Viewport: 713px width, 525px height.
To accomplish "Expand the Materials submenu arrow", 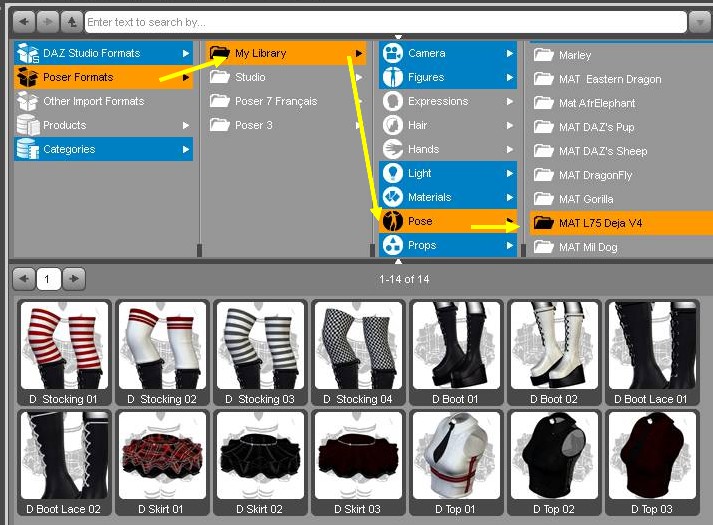I will 510,197.
